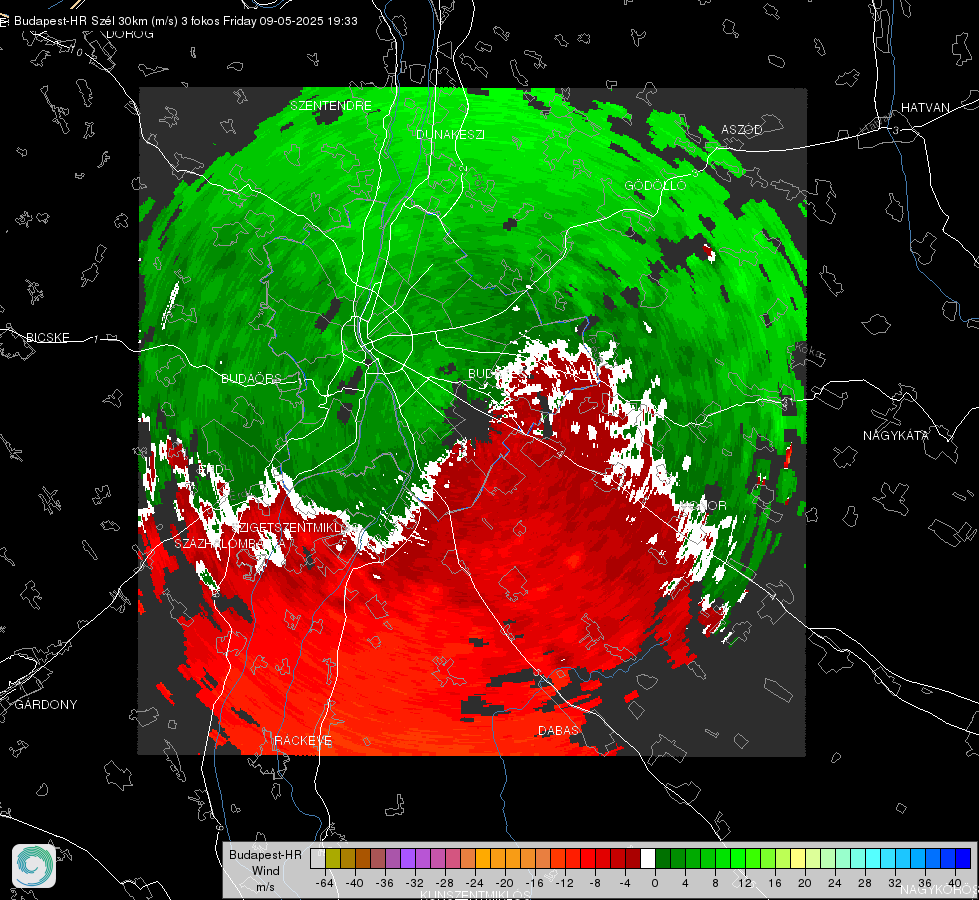
Task: Click the '32' value on the legend scale
Action: point(895,883)
